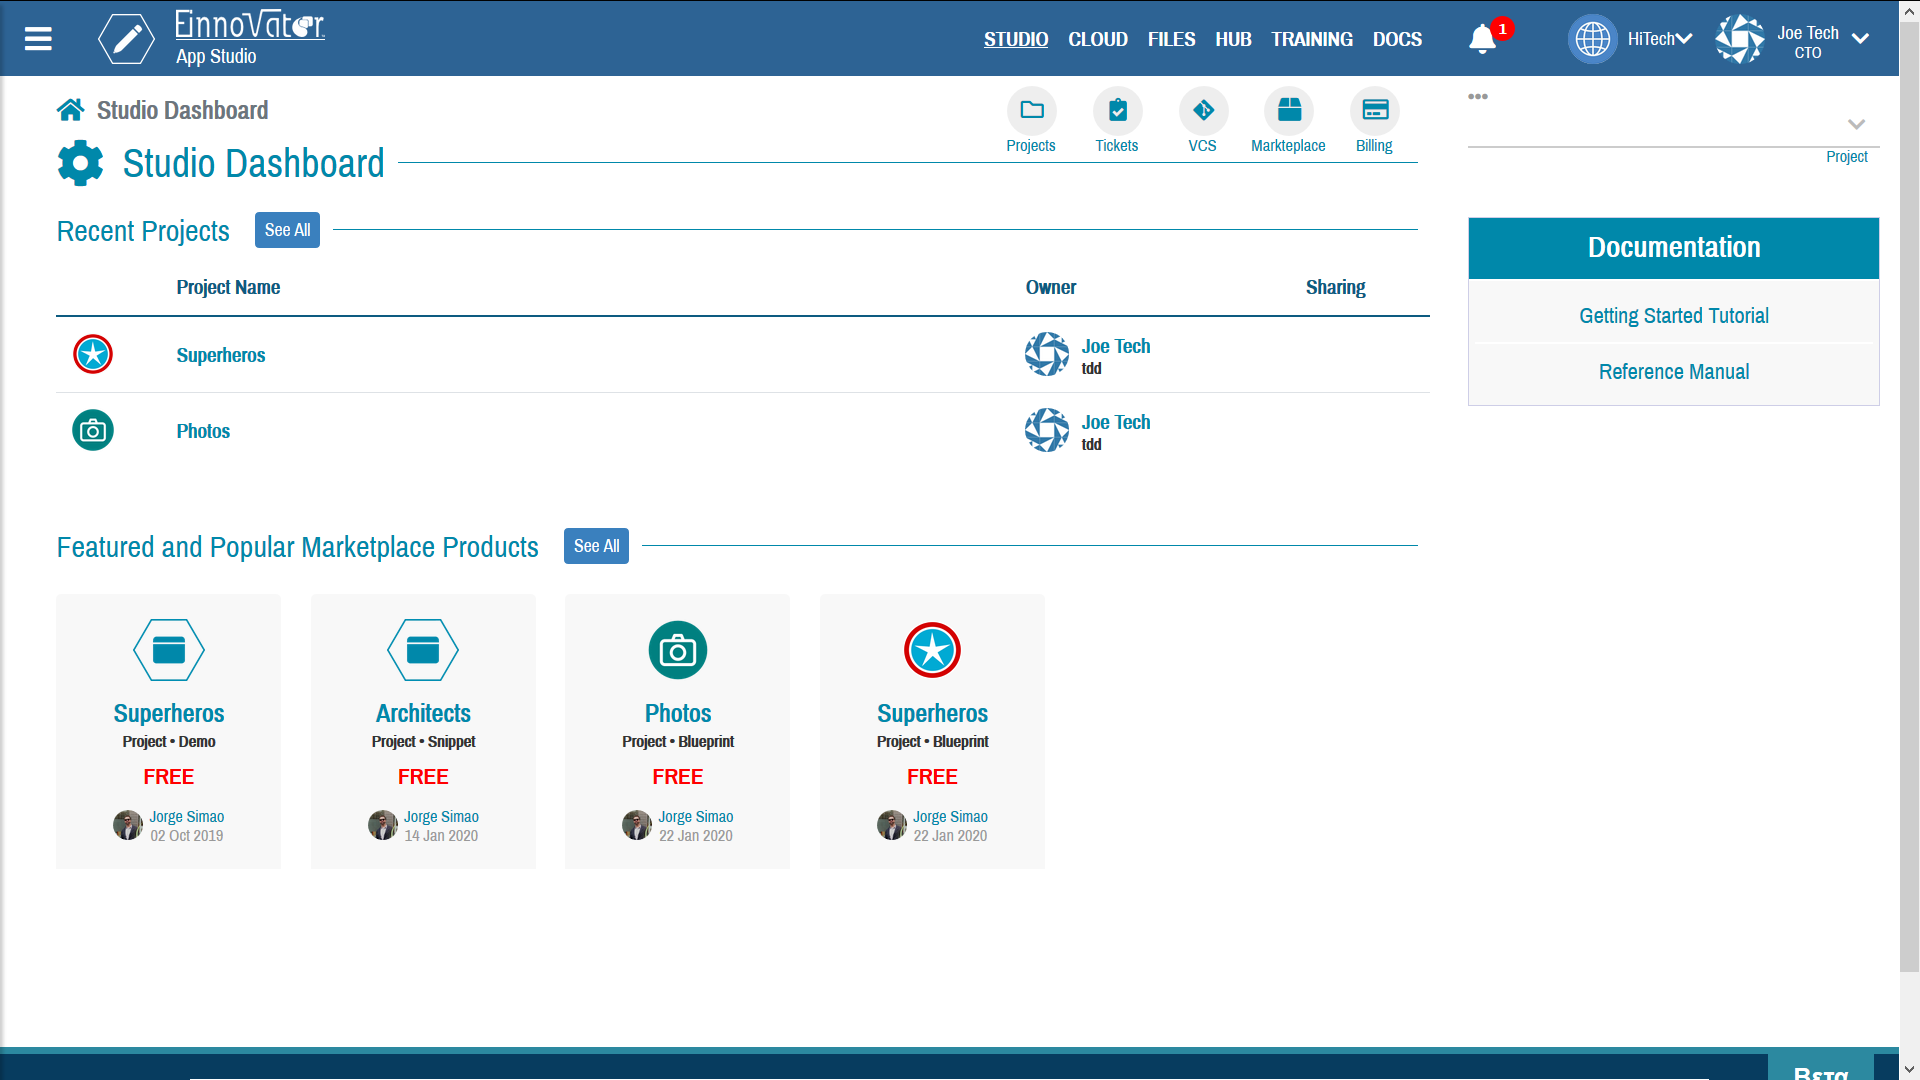Open the globe/language selector icon
Image resolution: width=1920 pixels, height=1080 pixels.
click(x=1592, y=38)
